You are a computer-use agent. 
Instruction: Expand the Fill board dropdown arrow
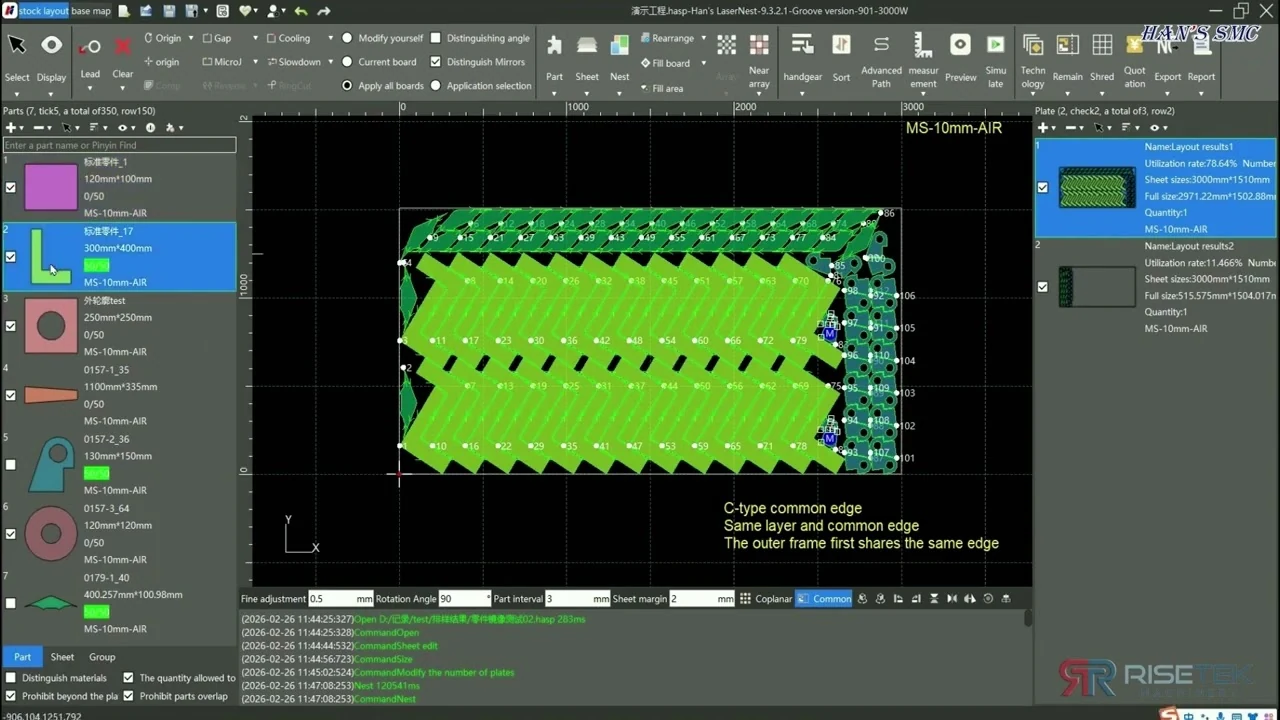coord(703,63)
